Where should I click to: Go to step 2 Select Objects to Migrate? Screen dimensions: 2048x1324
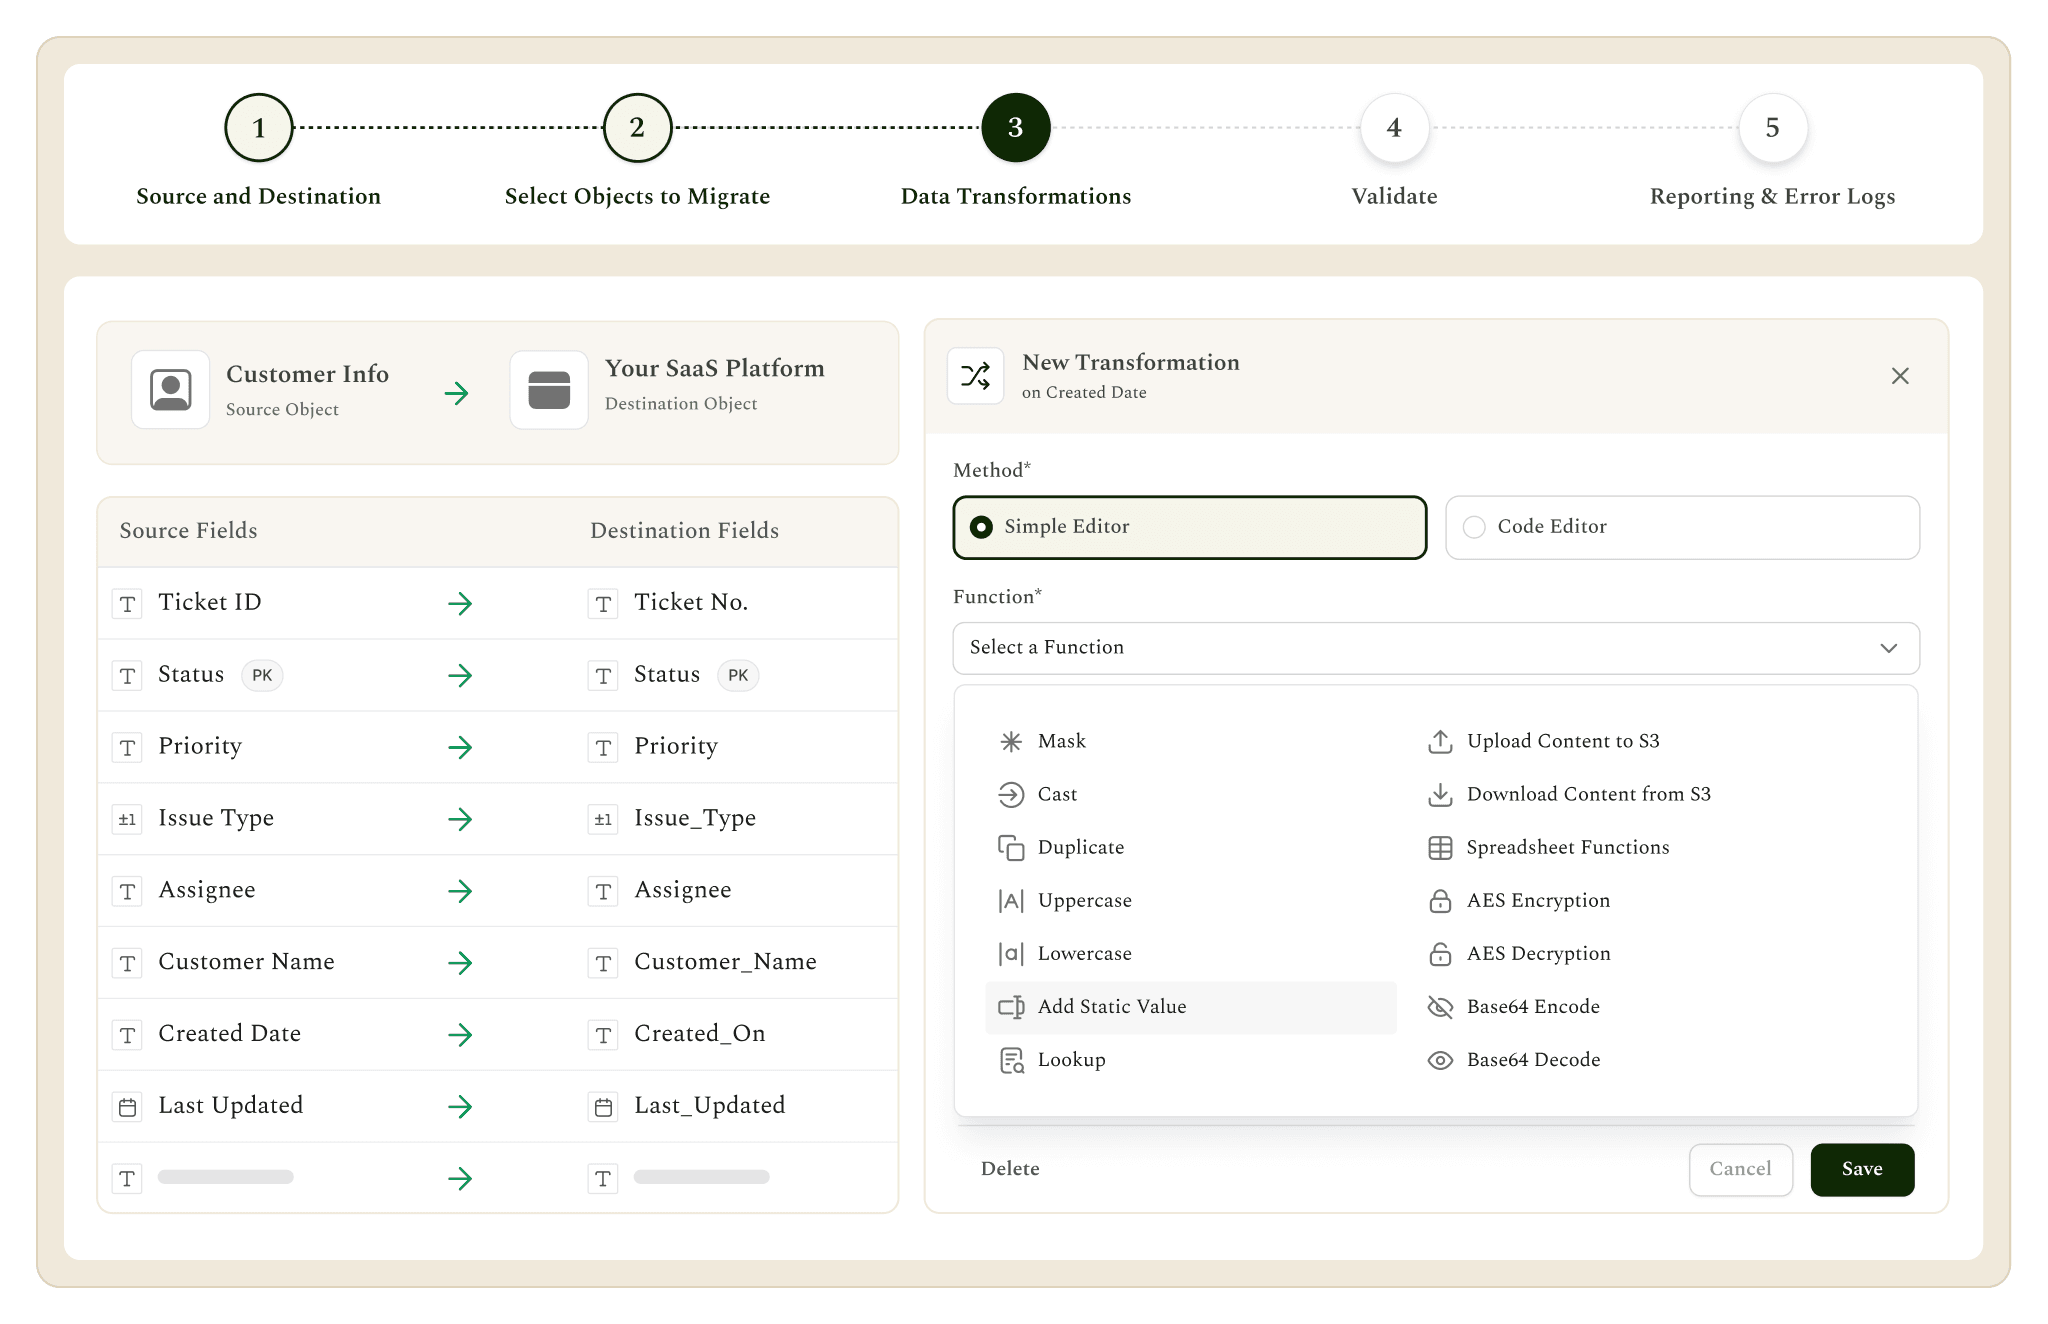click(637, 128)
